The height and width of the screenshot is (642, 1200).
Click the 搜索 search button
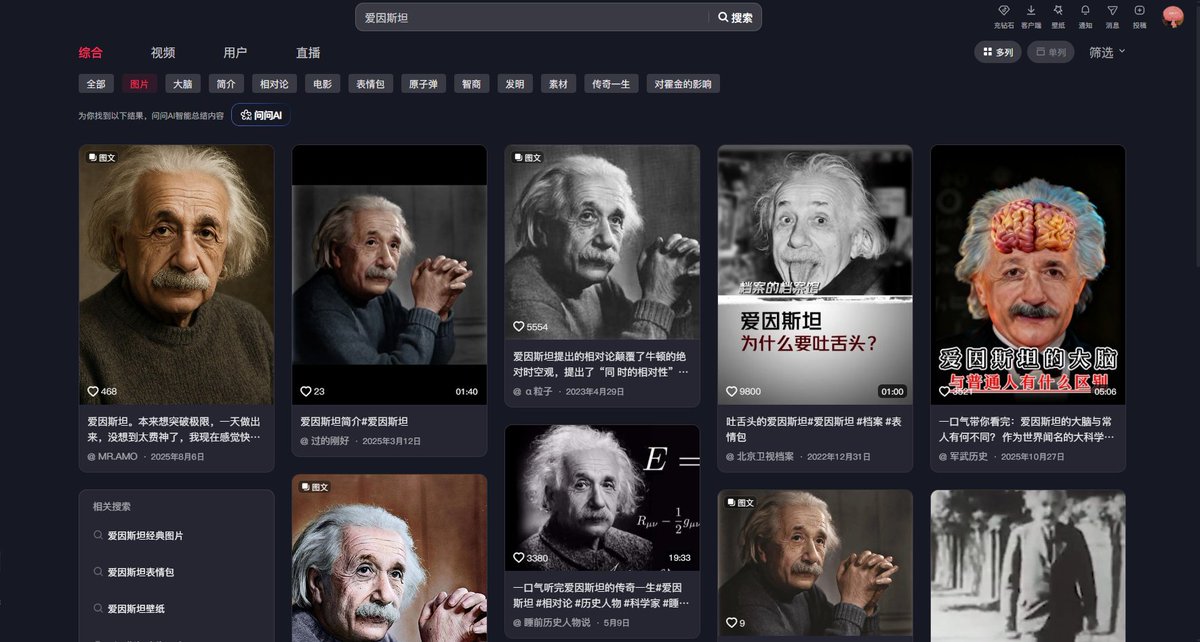click(x=736, y=17)
